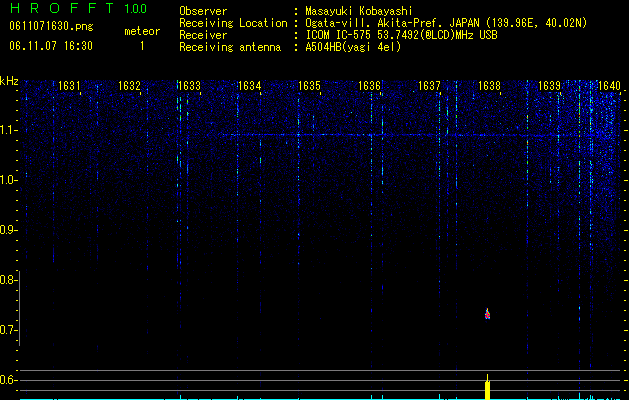Click the A504HB antenna description
Image resolution: width=629 pixels, height=400 pixels.
pos(353,47)
